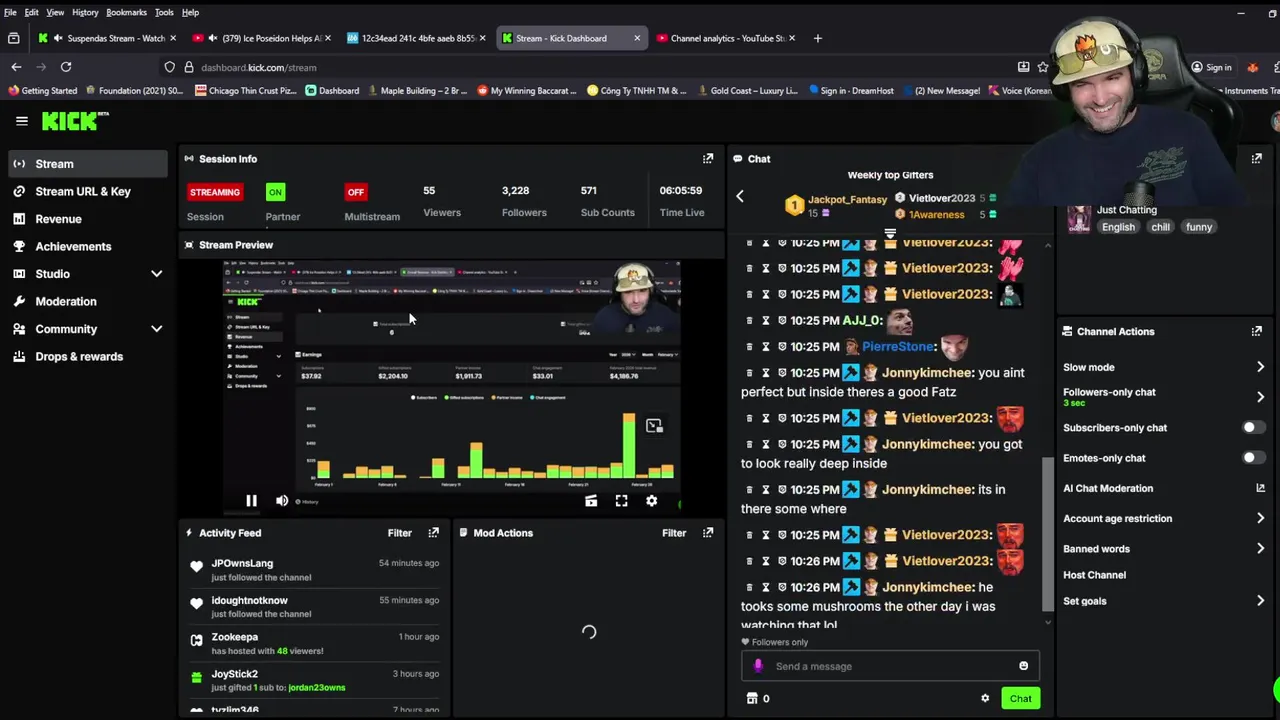Toggle the Multistream OFF status
Screen dimensions: 1280x720
[x=355, y=192]
